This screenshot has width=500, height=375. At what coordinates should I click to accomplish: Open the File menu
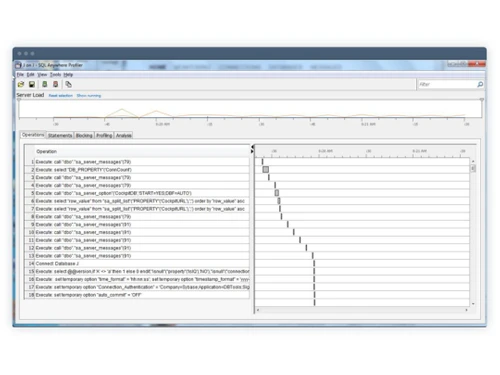(20, 75)
